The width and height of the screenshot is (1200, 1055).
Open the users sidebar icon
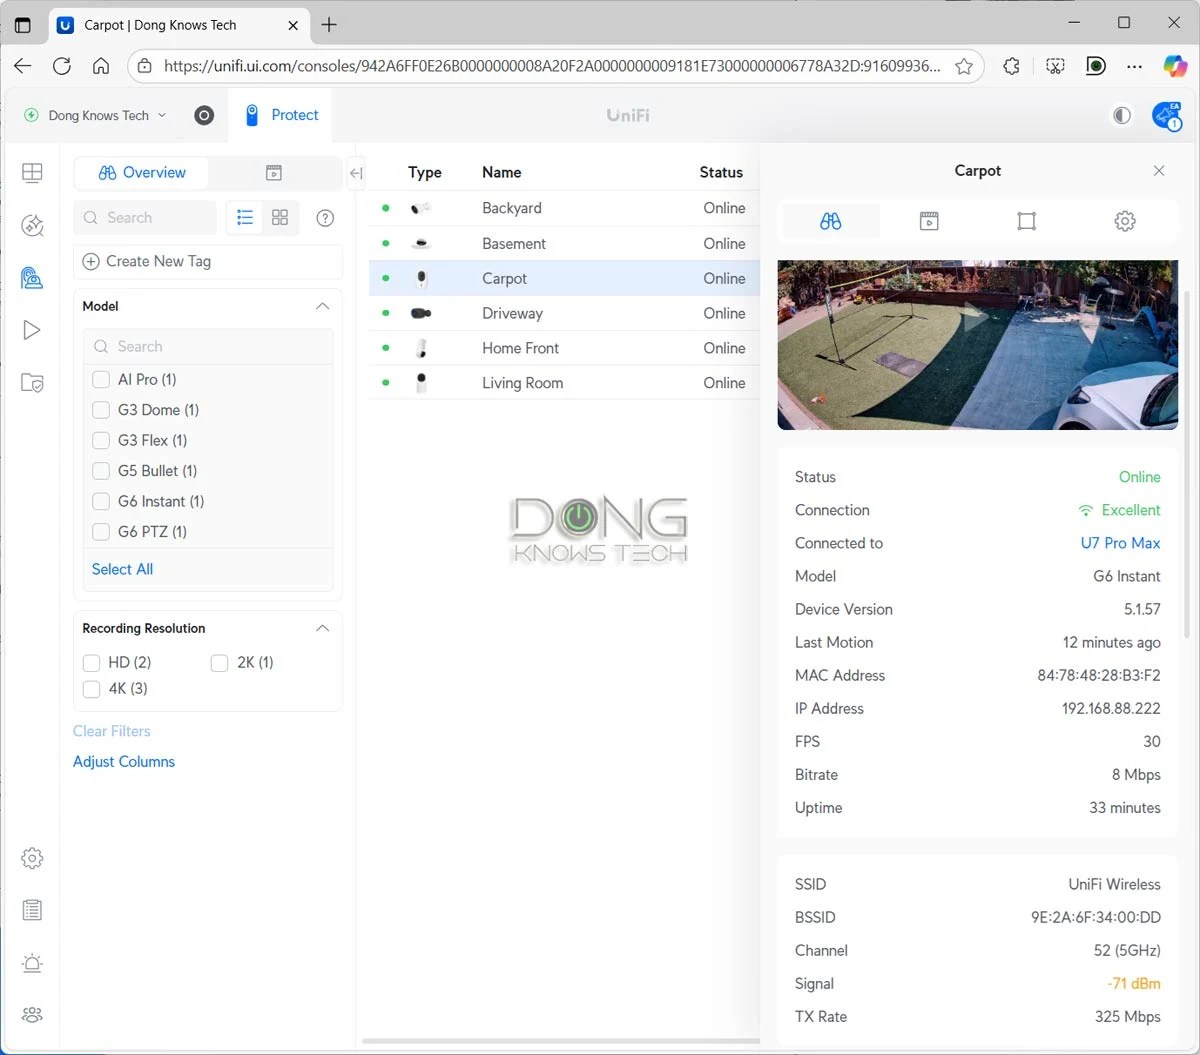(32, 1015)
